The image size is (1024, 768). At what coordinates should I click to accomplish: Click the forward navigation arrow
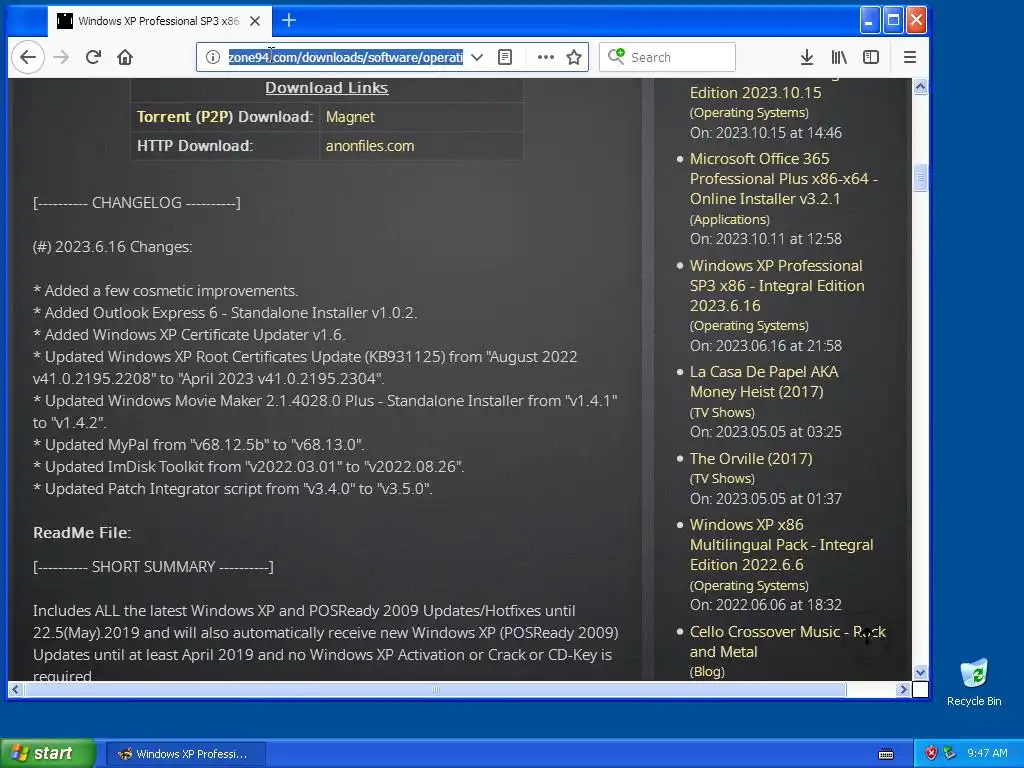[x=61, y=57]
